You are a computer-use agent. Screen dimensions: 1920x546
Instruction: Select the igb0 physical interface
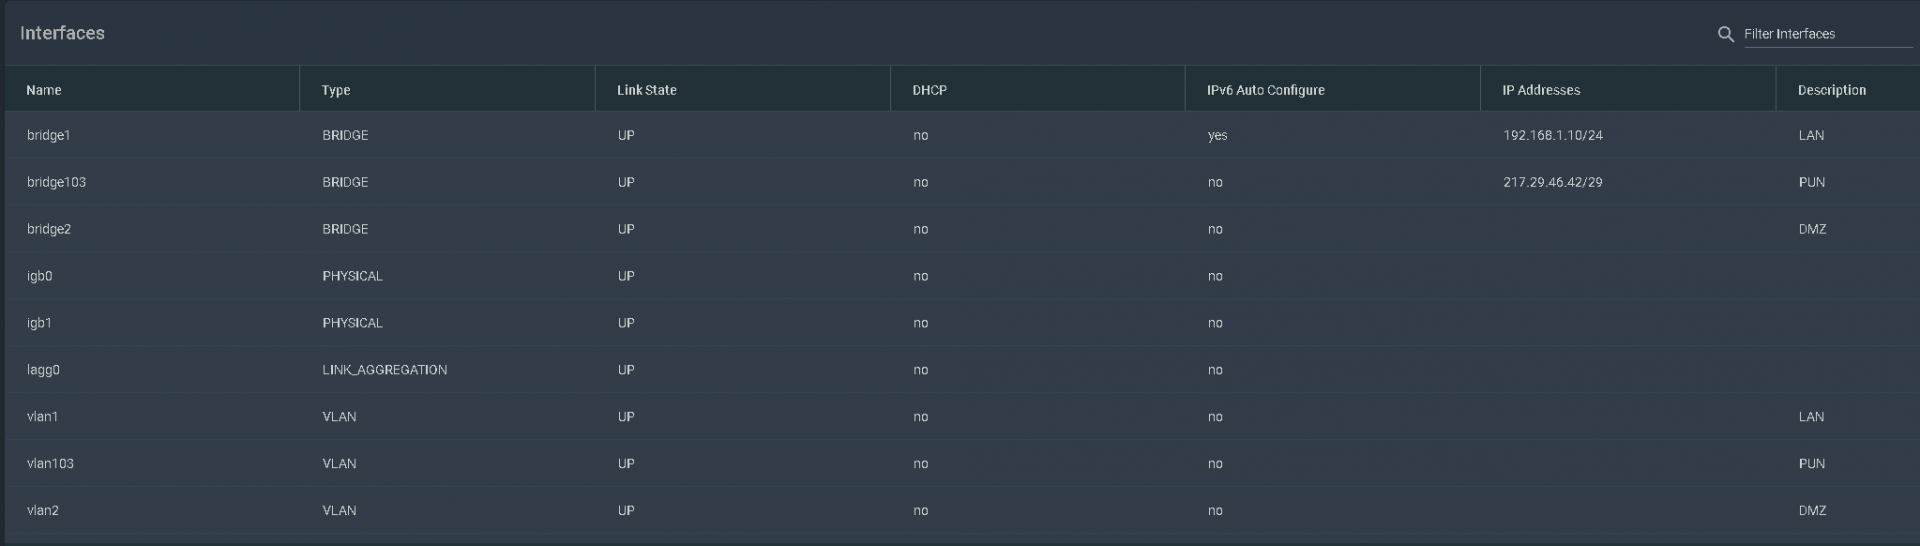[960, 276]
